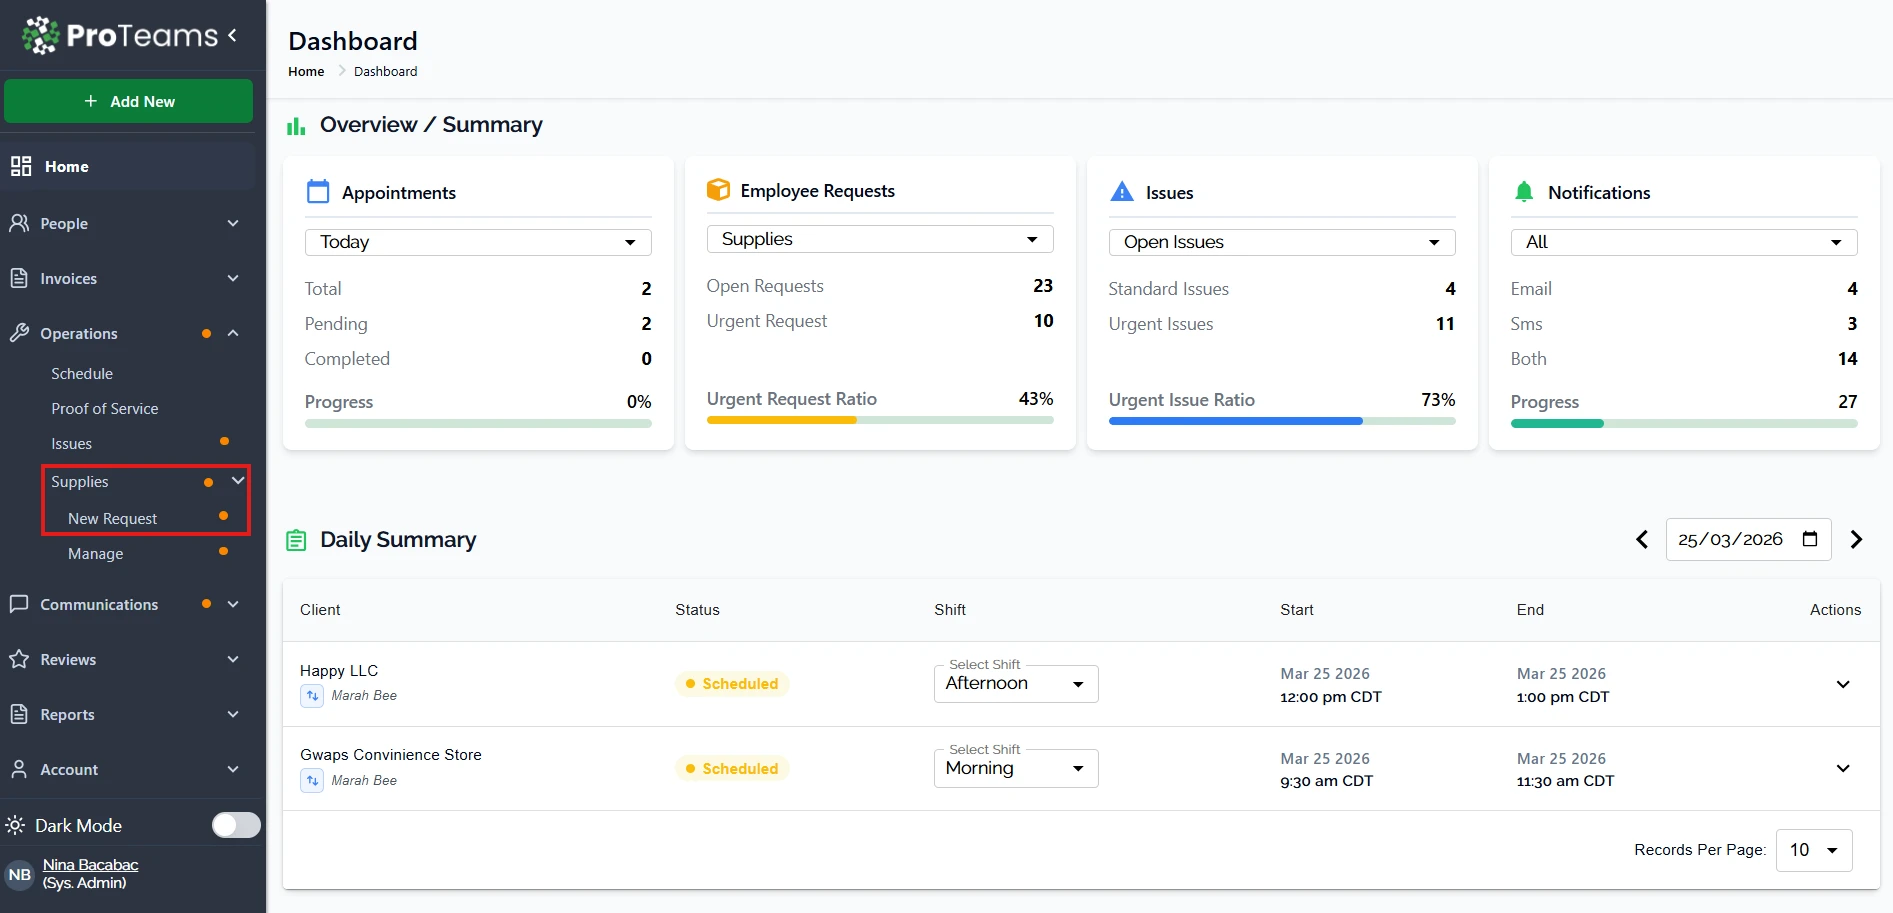Open New Request under Supplies
Viewport: 1893px width, 913px height.
tap(112, 519)
